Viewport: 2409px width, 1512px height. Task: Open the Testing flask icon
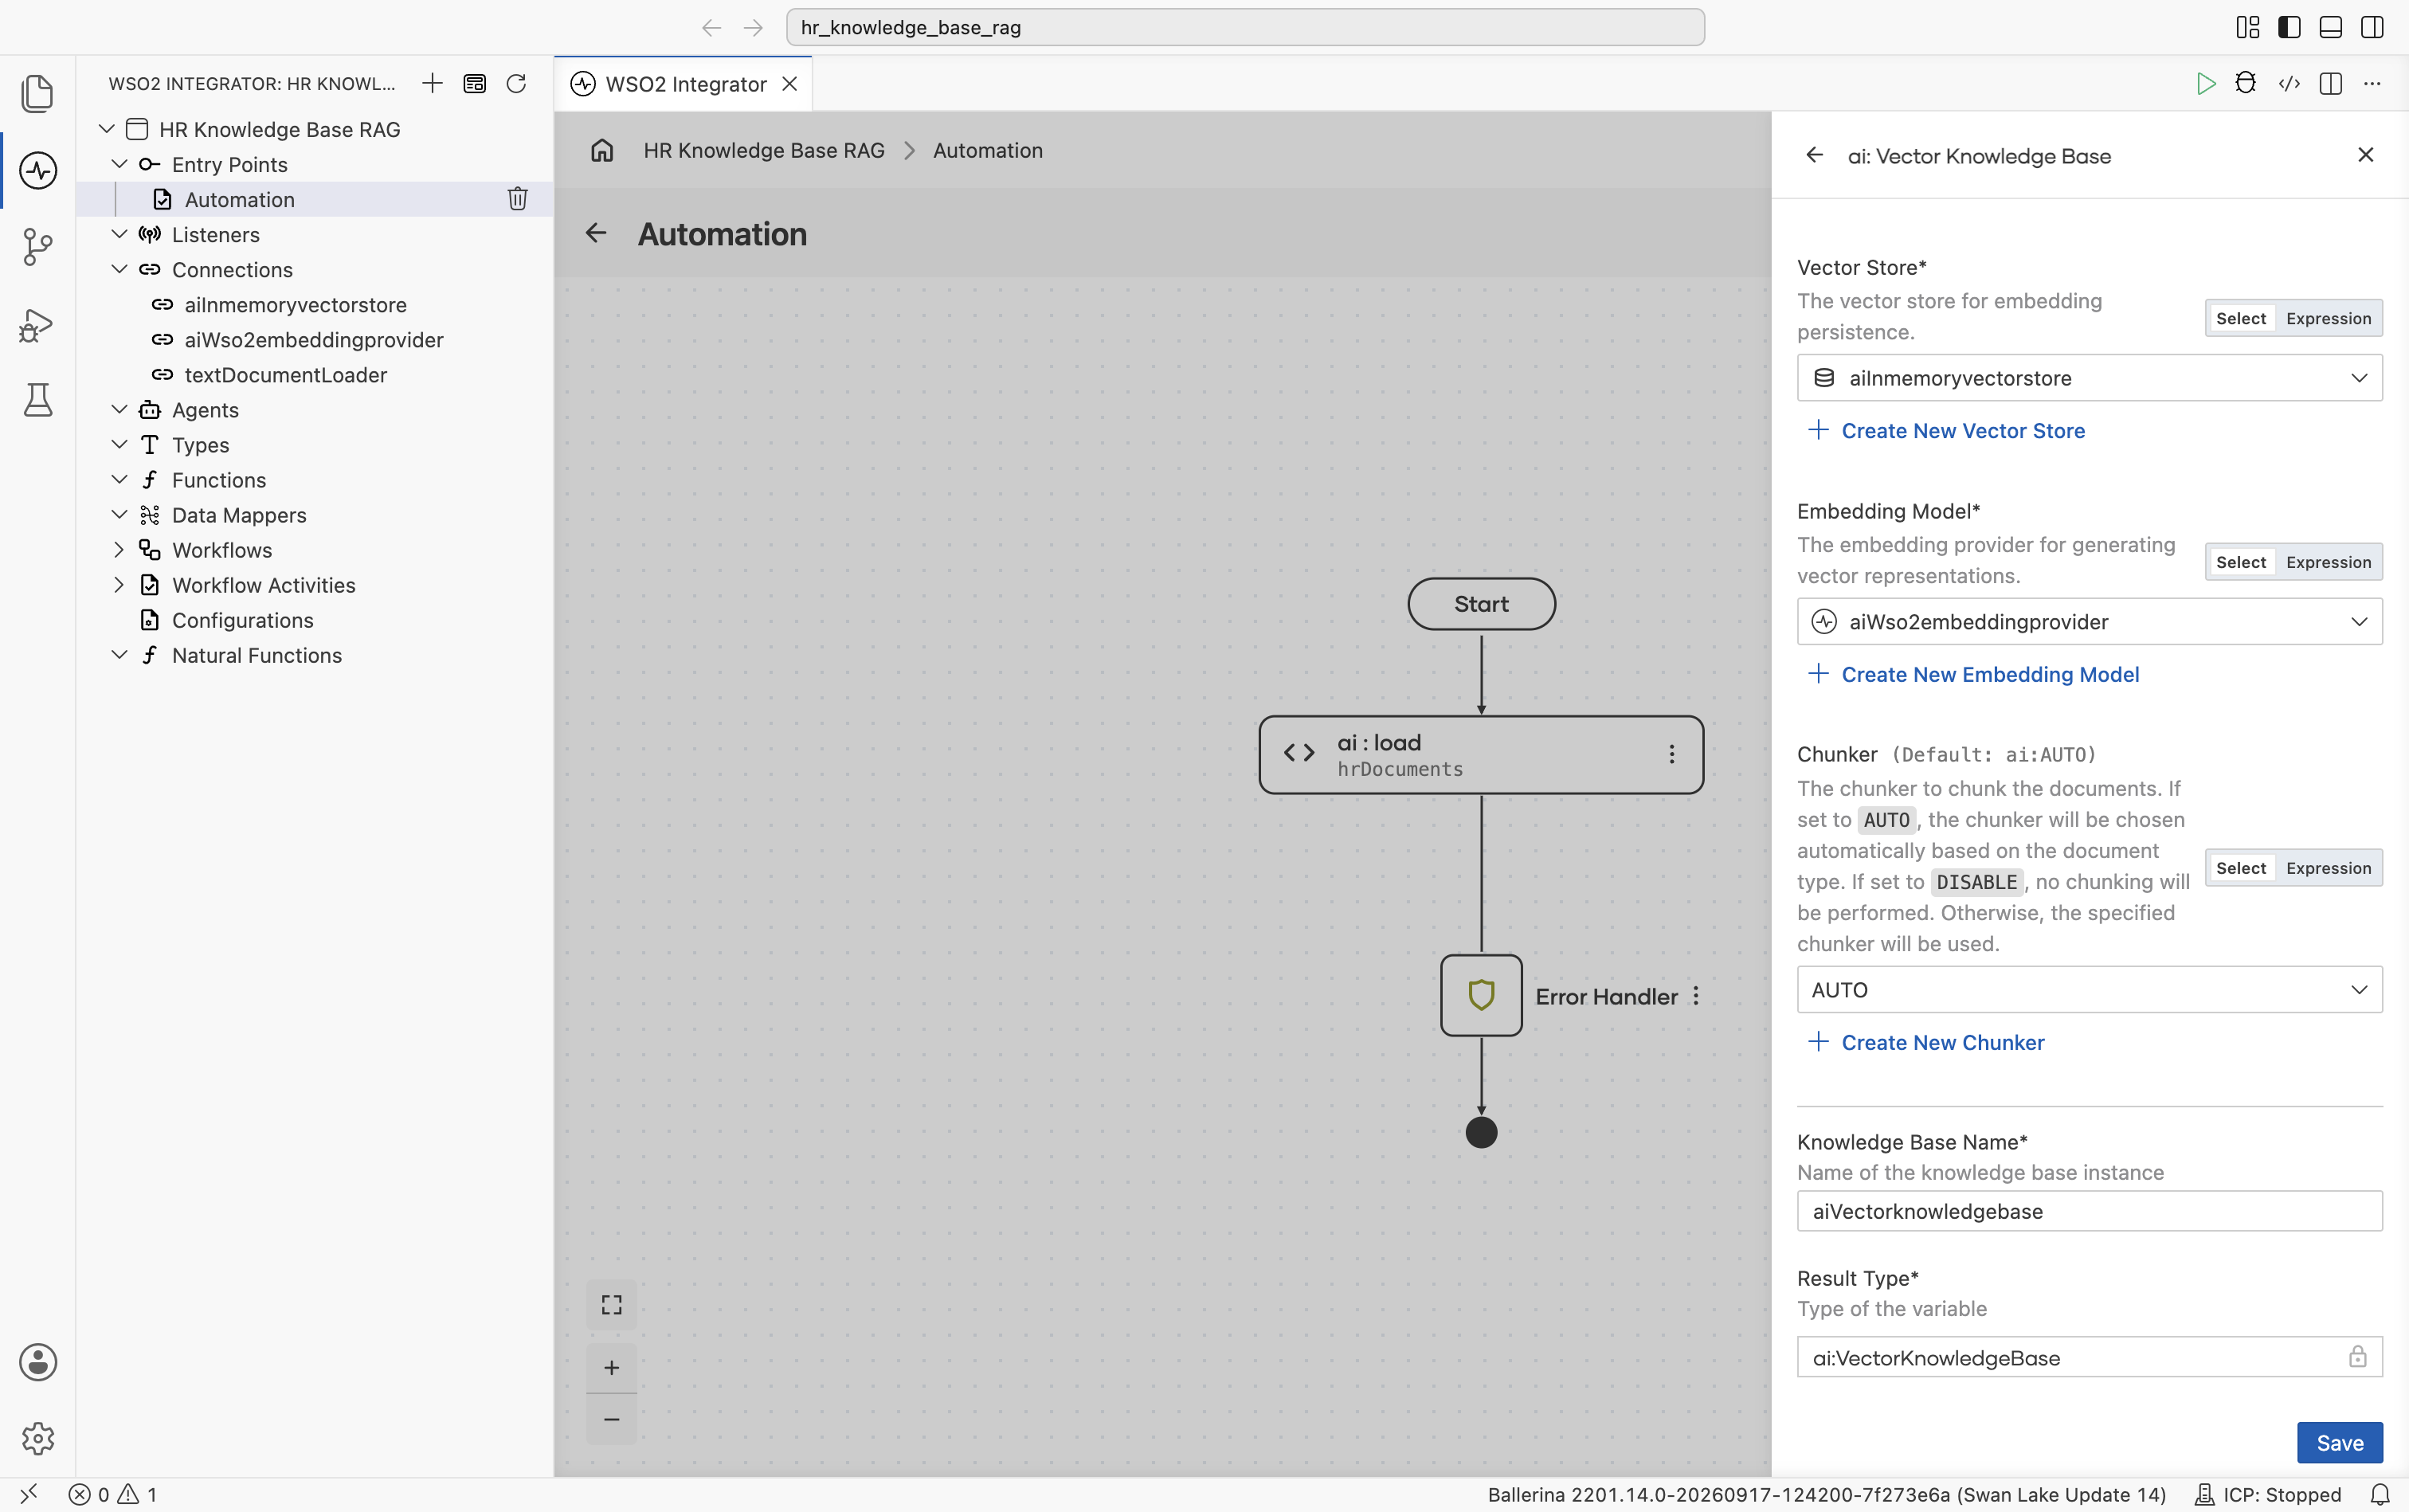click(38, 400)
